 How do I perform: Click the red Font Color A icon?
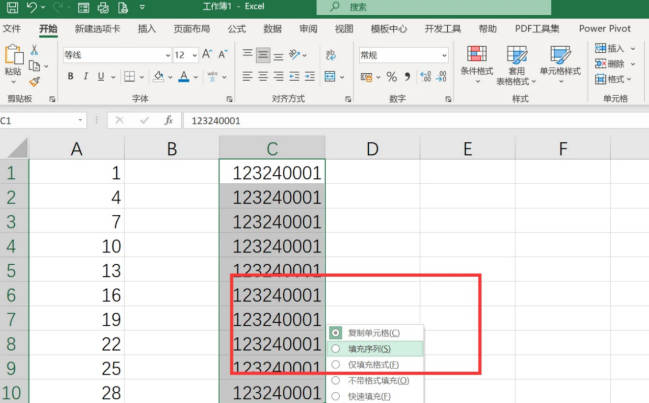tap(184, 77)
